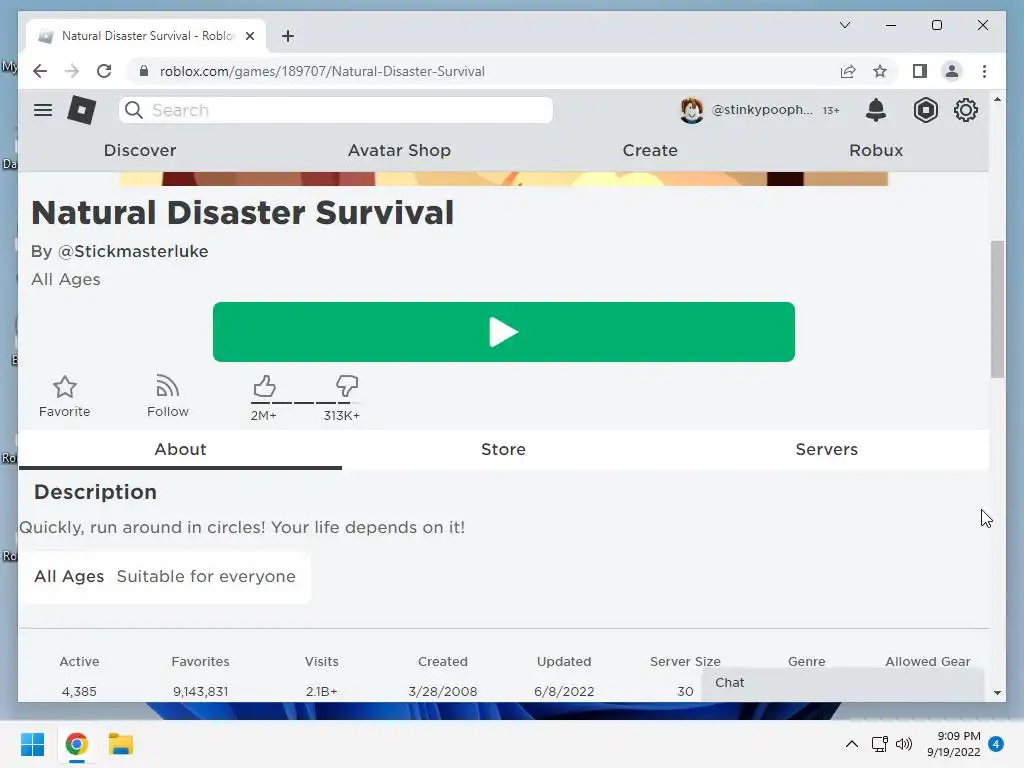Open the Chrome three-dot menu
This screenshot has width=1024, height=768.
pos(984,71)
